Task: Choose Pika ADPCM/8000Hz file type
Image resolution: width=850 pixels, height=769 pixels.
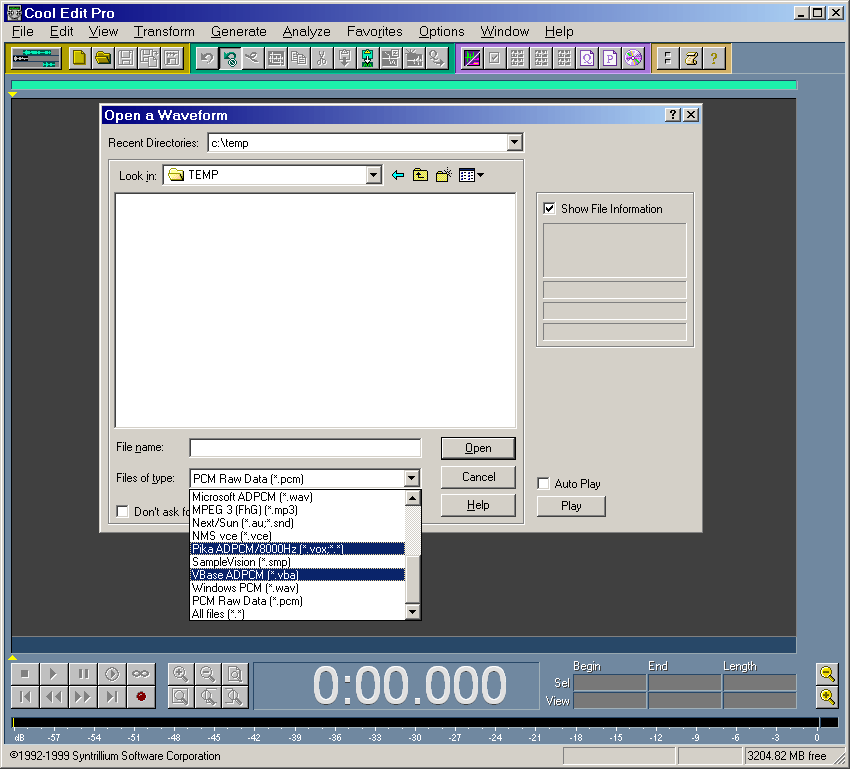Action: [x=297, y=549]
